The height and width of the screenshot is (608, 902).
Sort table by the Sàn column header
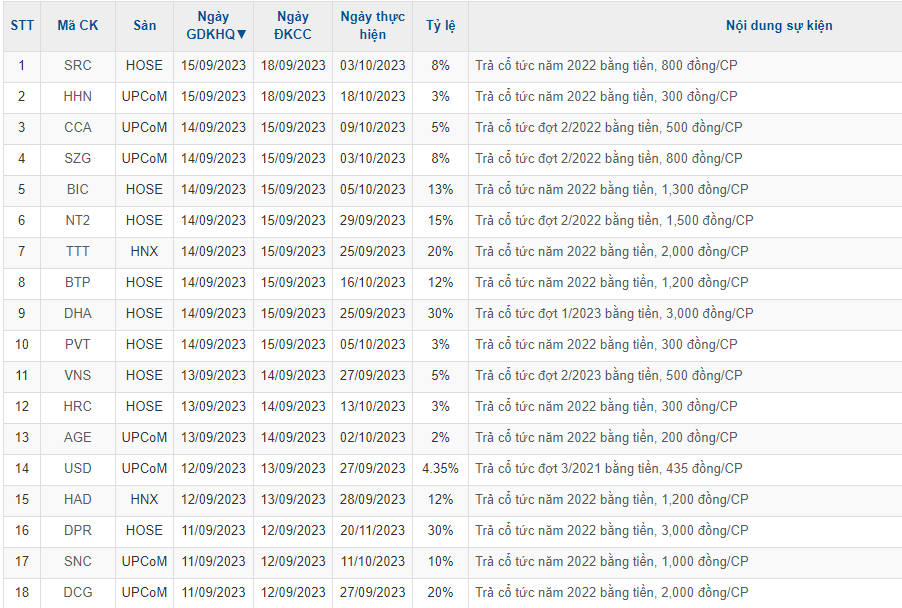click(x=144, y=26)
